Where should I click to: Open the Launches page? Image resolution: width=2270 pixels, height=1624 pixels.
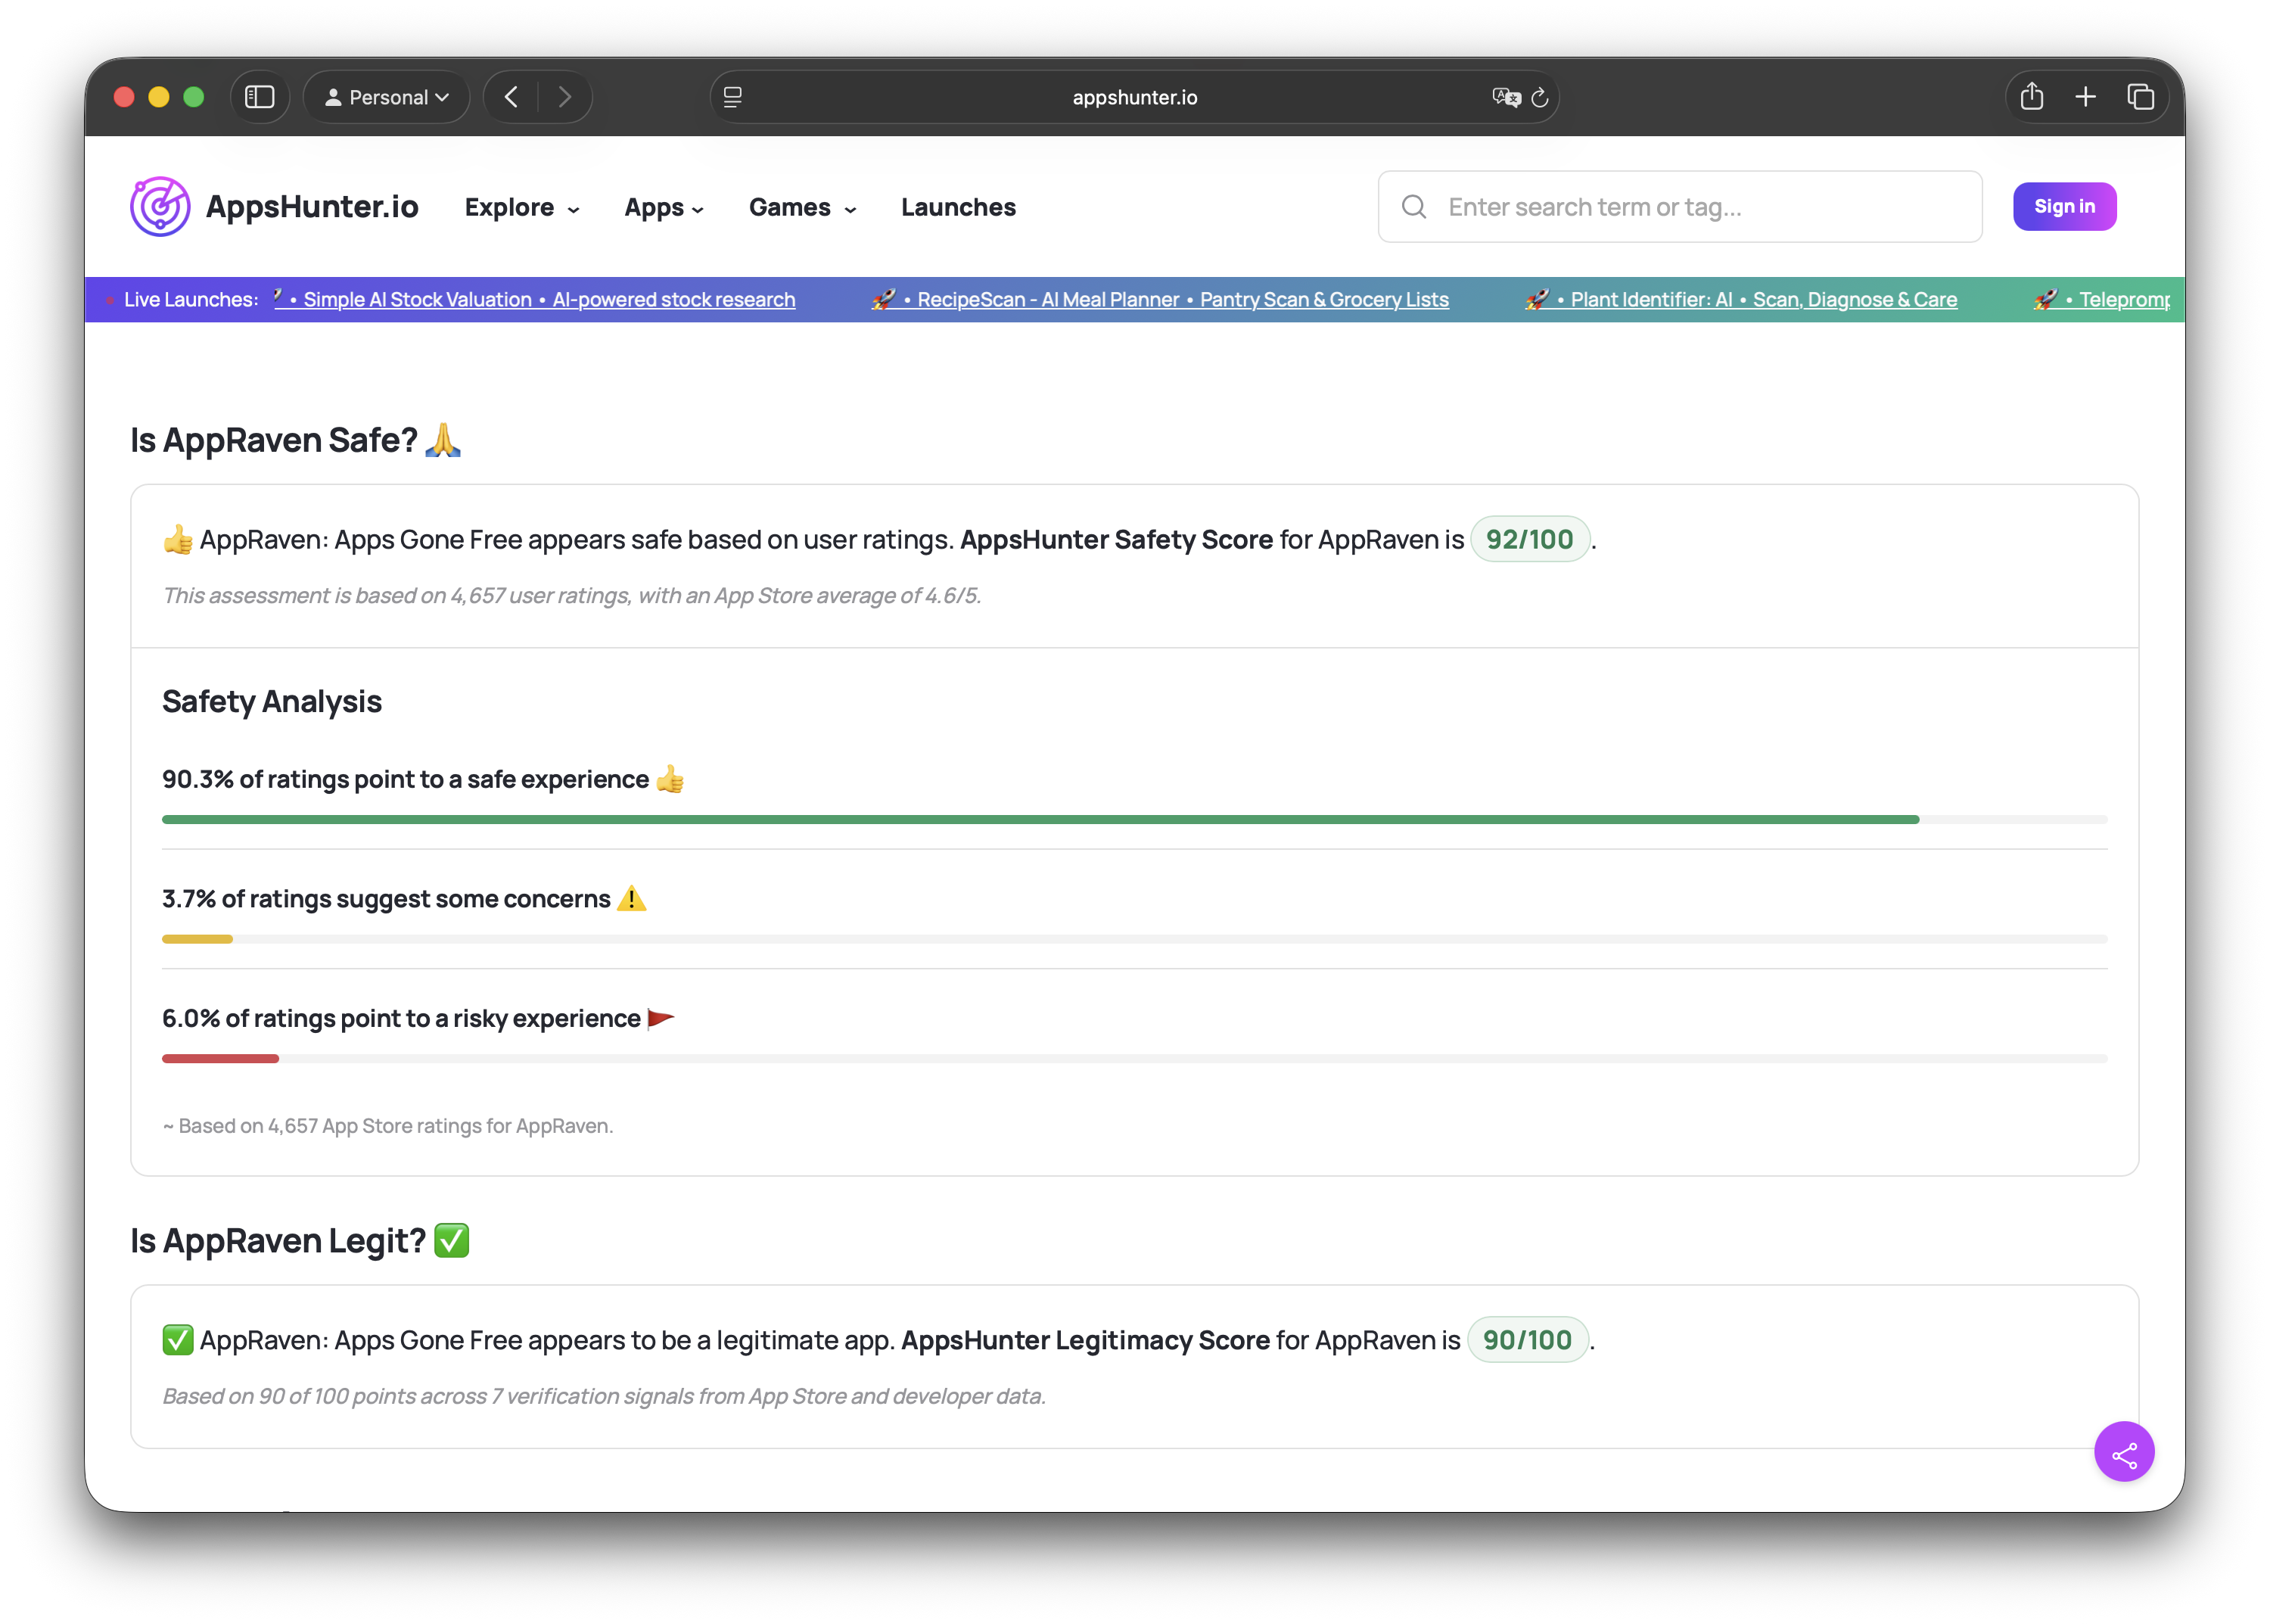(x=958, y=207)
